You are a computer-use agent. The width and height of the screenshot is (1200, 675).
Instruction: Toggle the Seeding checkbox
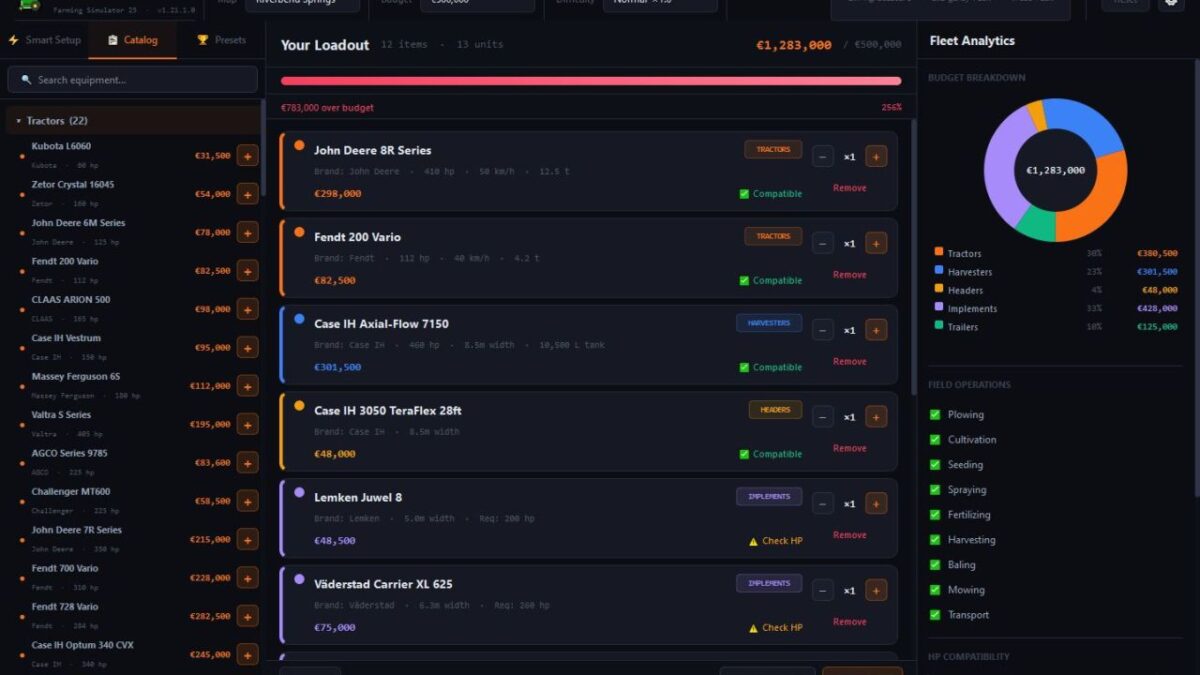pos(935,465)
